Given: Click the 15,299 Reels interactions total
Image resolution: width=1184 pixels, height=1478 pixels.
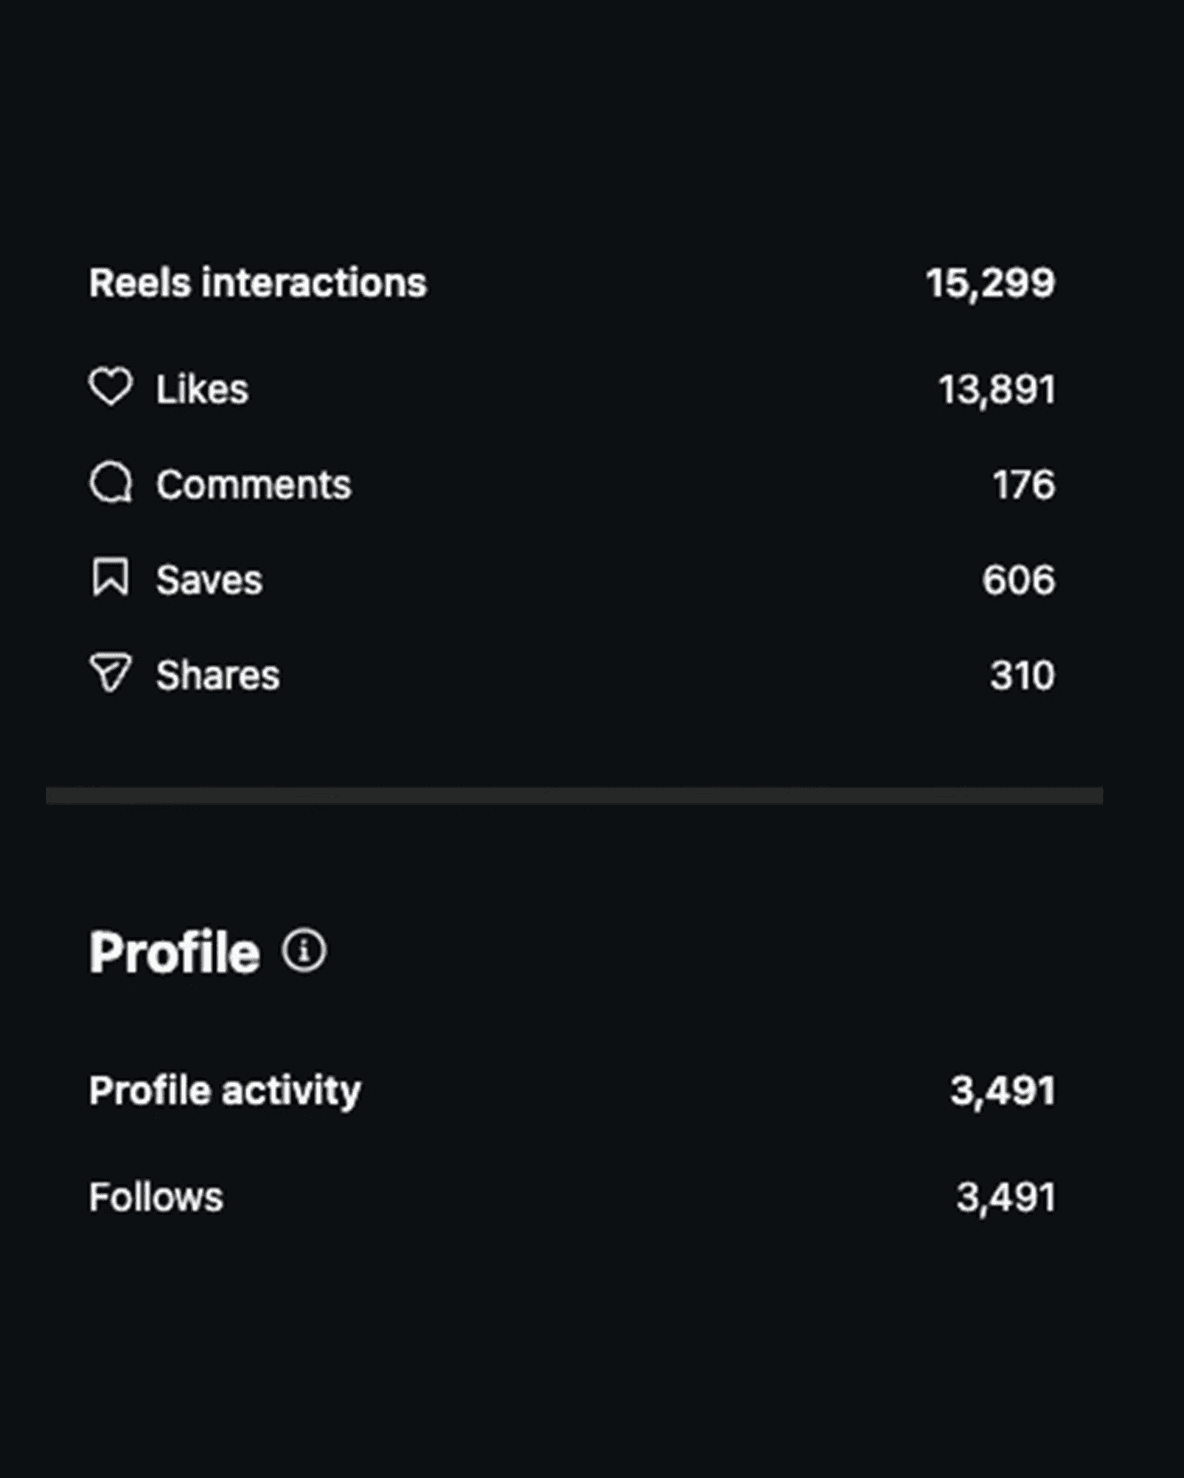Looking at the screenshot, I should coord(990,283).
